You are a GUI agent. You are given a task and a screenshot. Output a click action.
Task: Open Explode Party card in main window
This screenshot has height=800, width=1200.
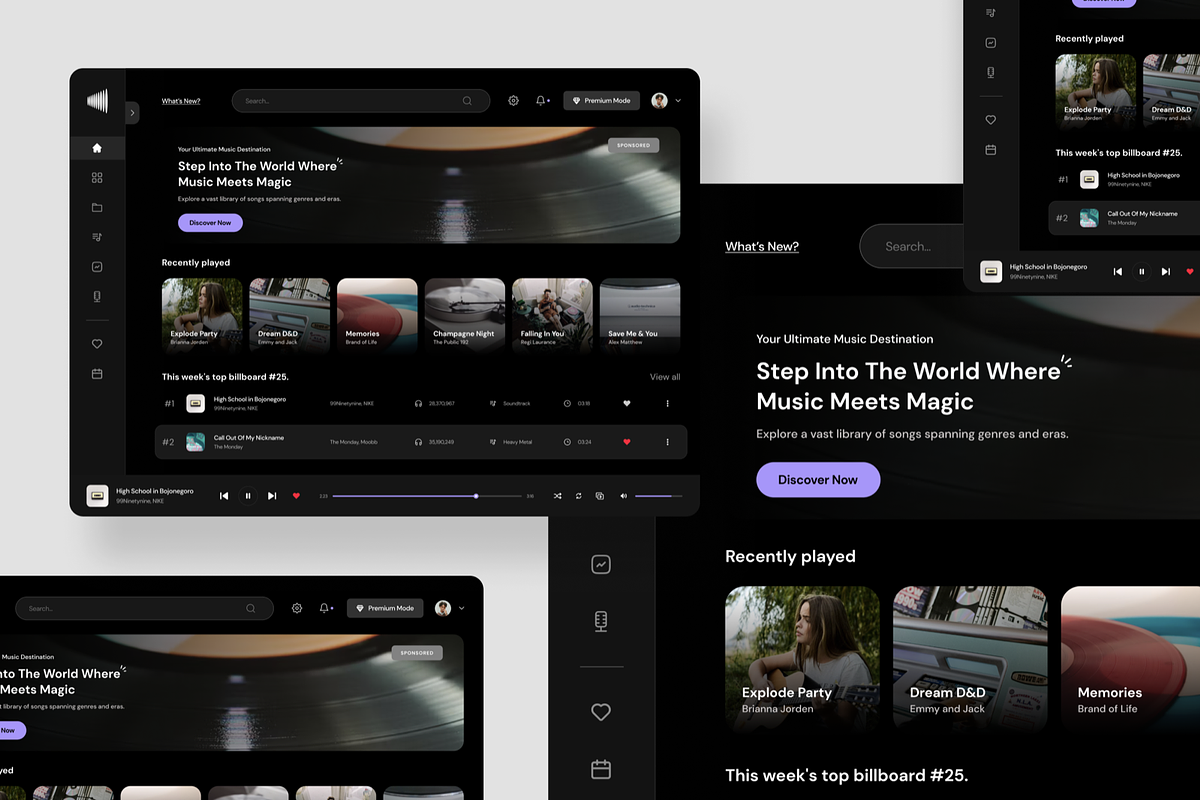[x=202, y=315]
